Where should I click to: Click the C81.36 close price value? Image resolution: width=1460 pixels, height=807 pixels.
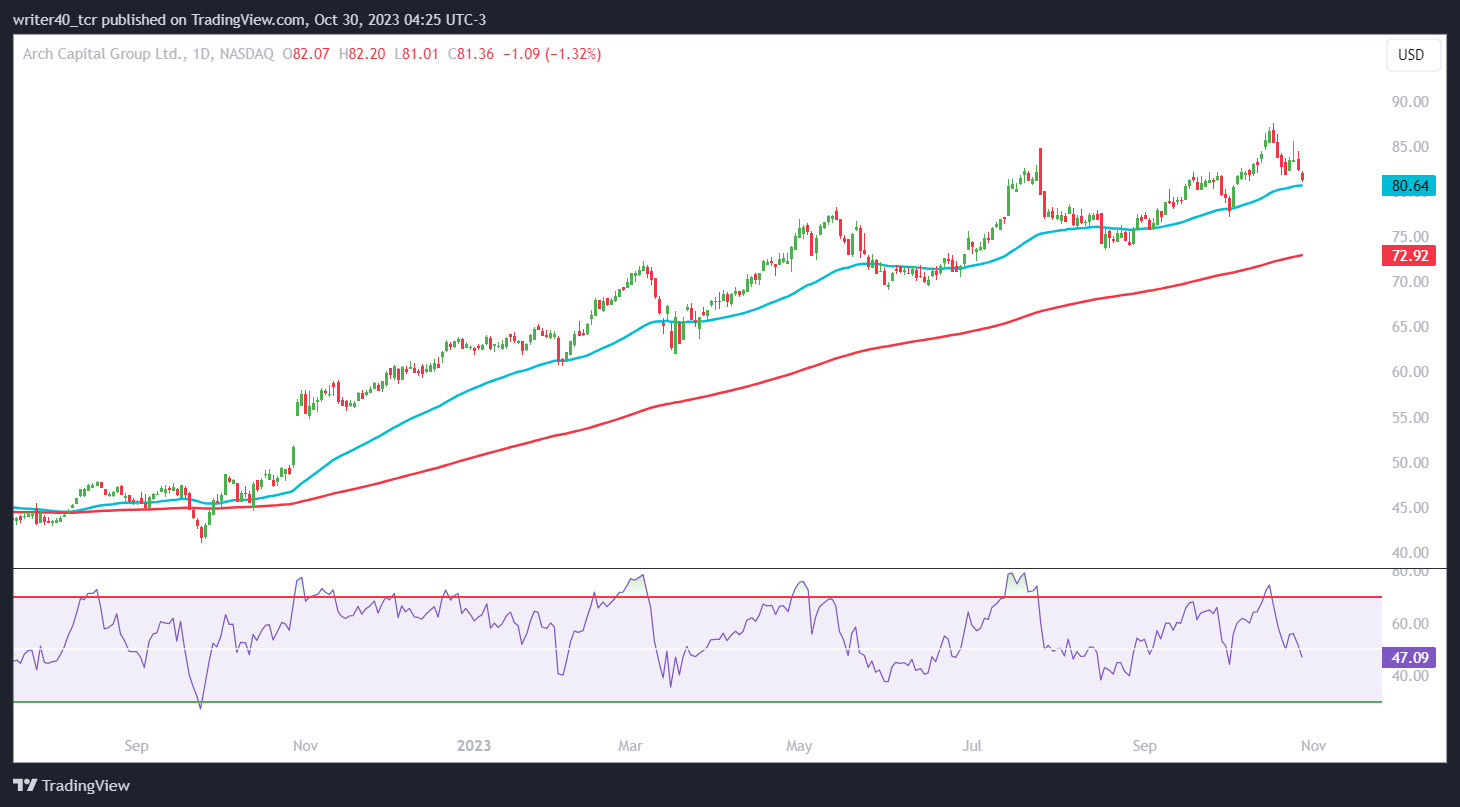click(x=470, y=54)
